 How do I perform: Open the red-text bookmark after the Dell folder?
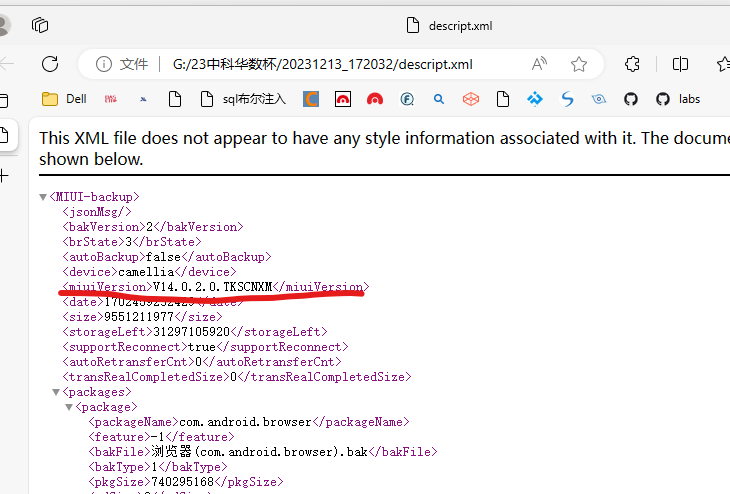(111, 99)
